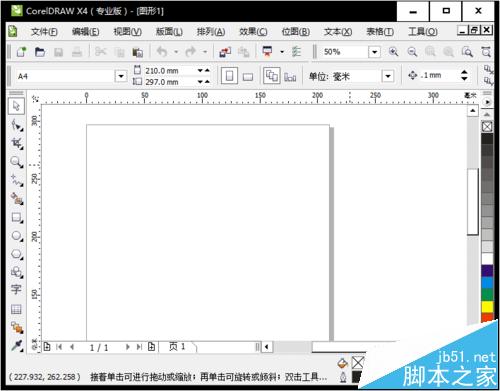Toggle apply layout to all pages
Viewport: 500px width, 391px height.
(x=272, y=76)
